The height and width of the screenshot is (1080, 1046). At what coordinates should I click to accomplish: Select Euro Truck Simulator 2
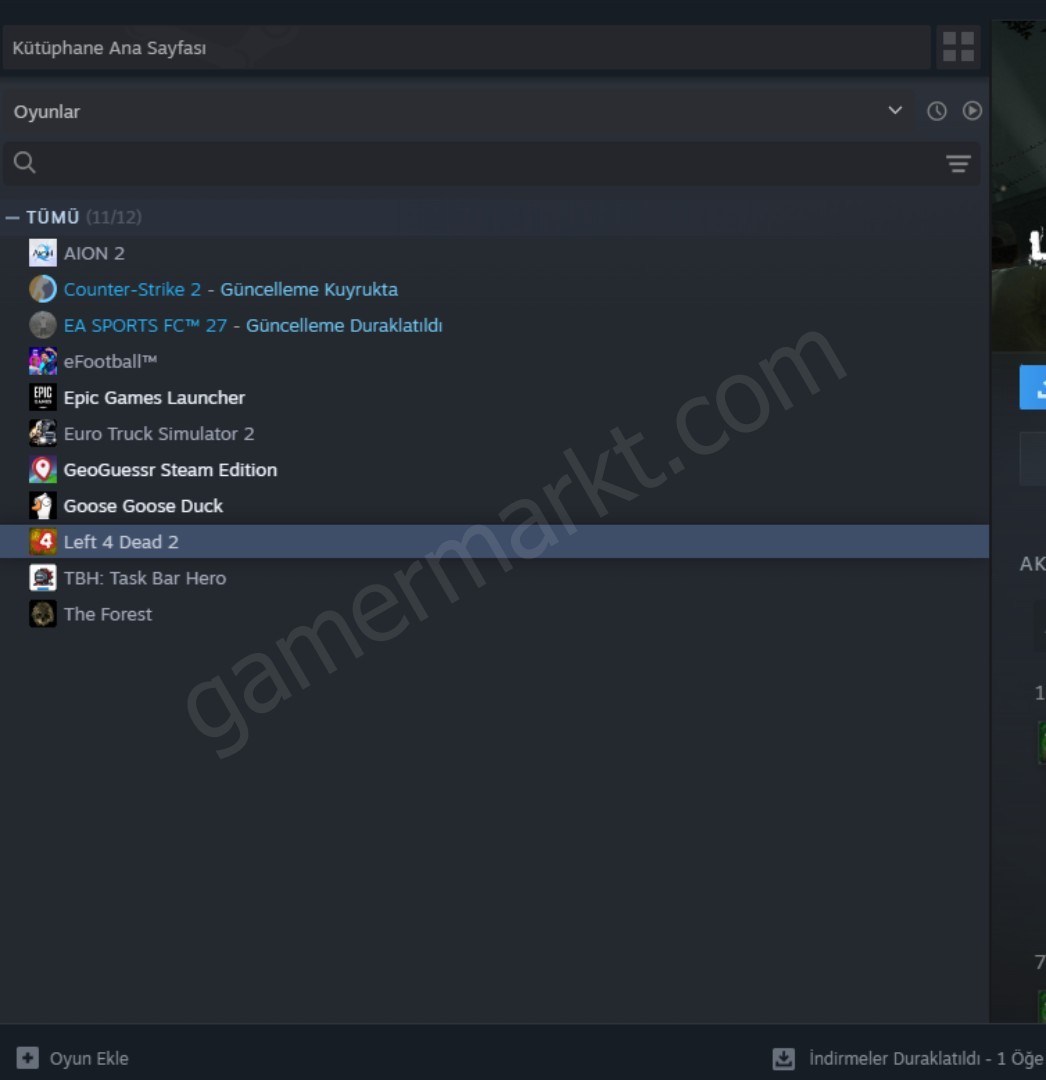point(494,433)
